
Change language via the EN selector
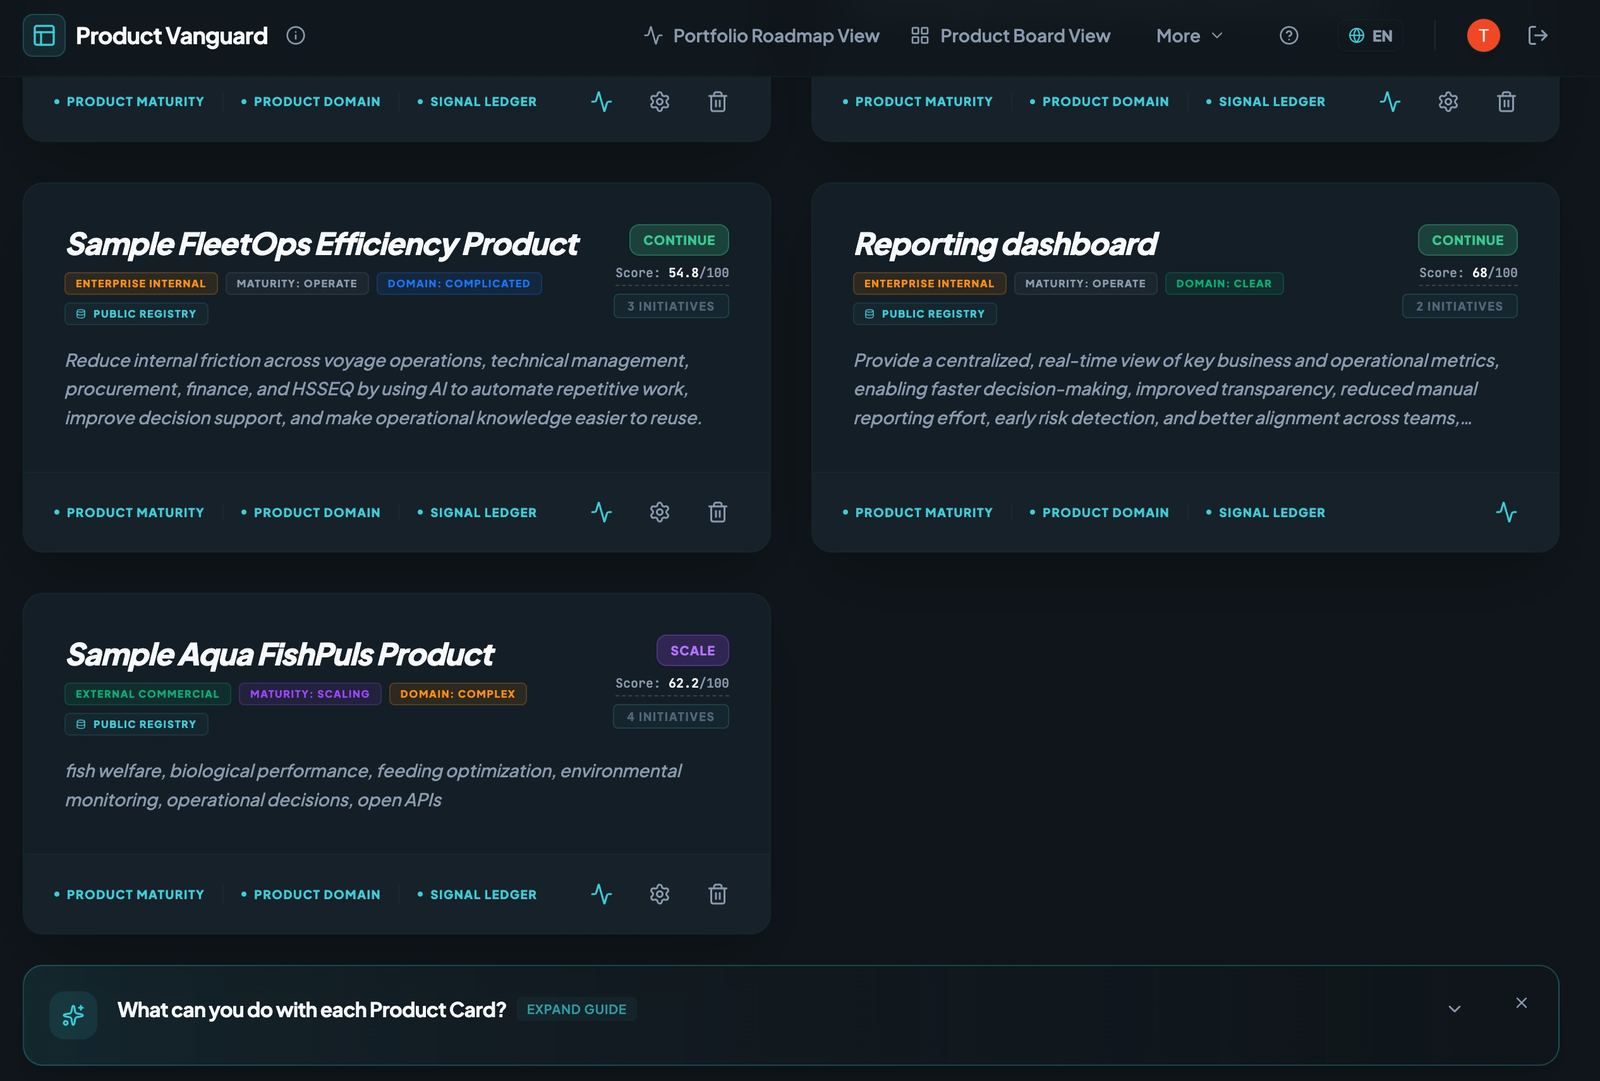pos(1370,36)
